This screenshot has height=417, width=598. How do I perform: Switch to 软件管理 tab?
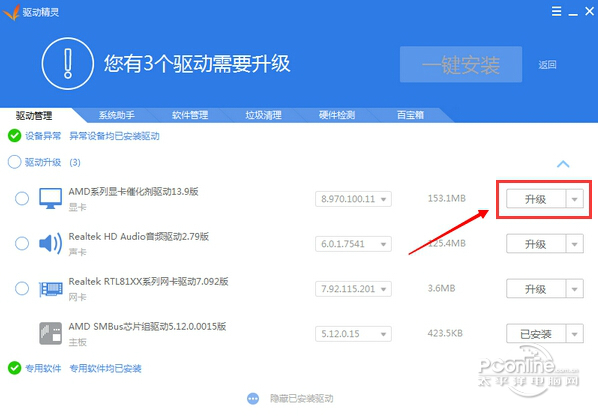pos(190,115)
